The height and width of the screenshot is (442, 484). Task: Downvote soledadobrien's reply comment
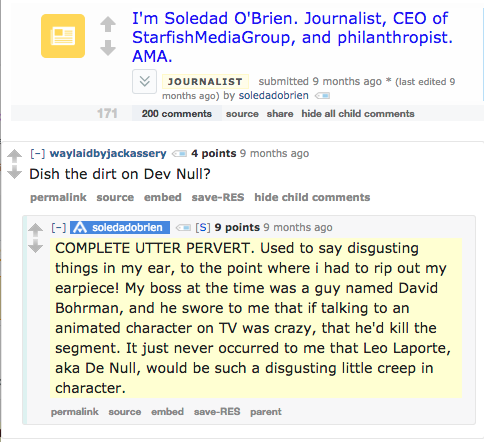35,247
